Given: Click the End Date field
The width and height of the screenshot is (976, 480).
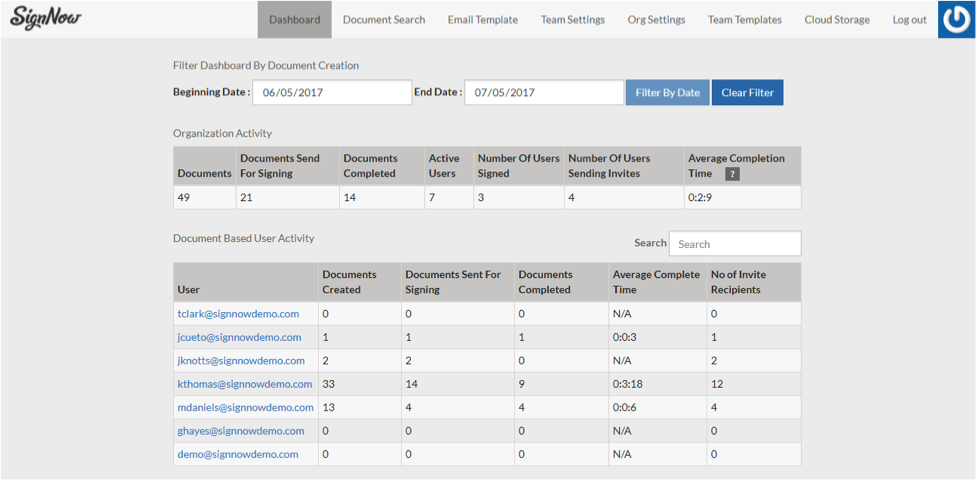Looking at the screenshot, I should point(544,93).
